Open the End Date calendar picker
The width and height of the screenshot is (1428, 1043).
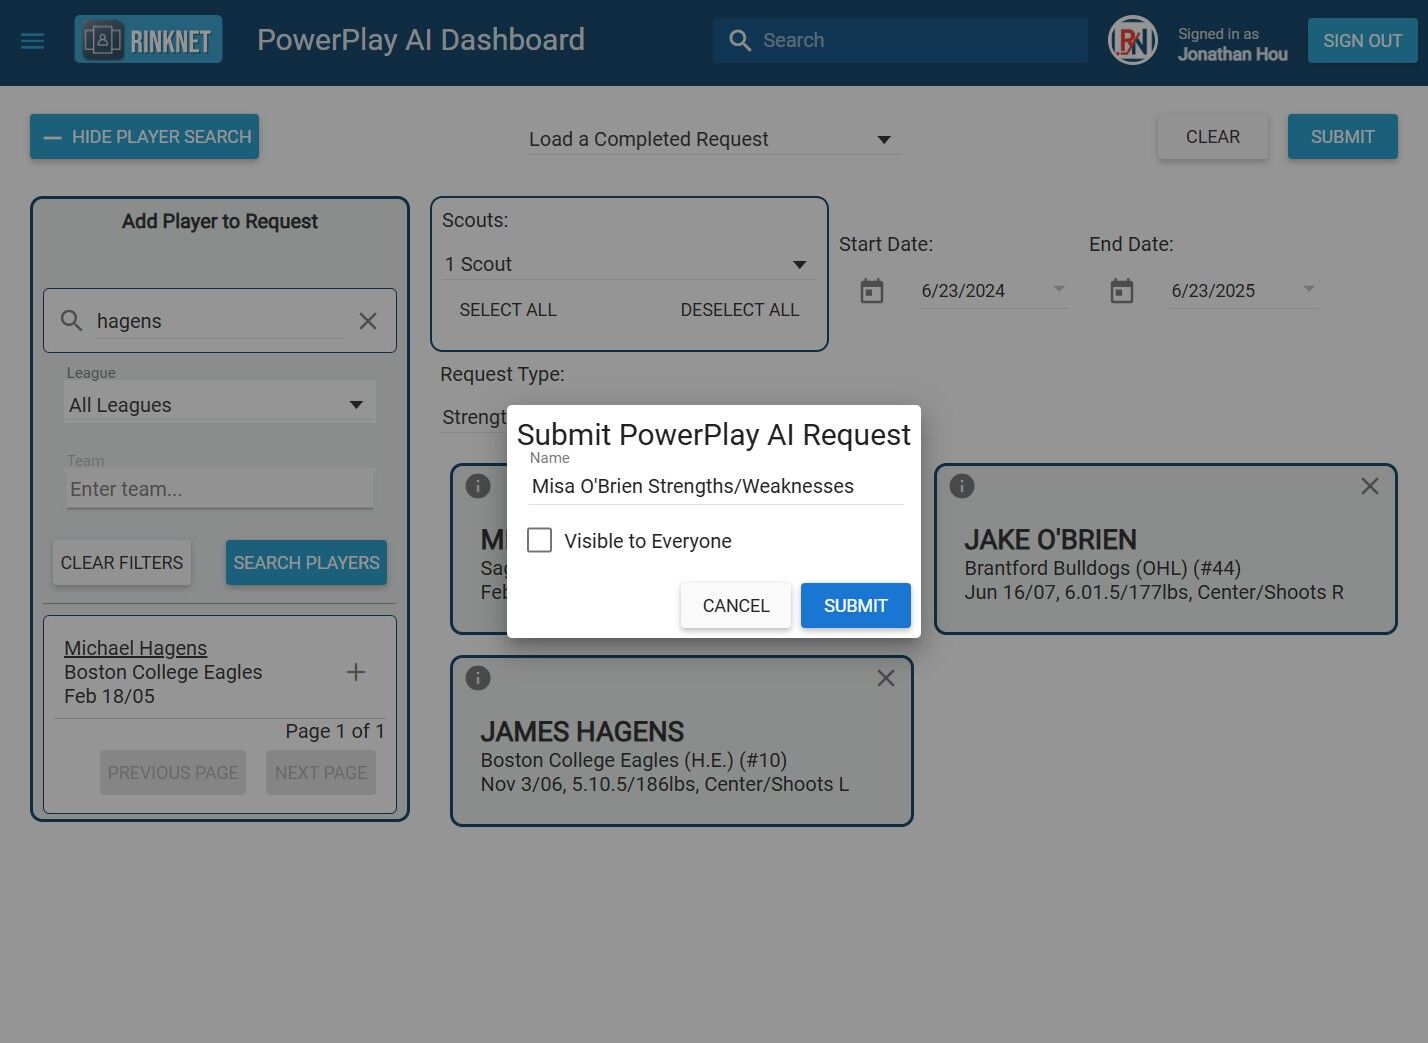click(x=1122, y=291)
